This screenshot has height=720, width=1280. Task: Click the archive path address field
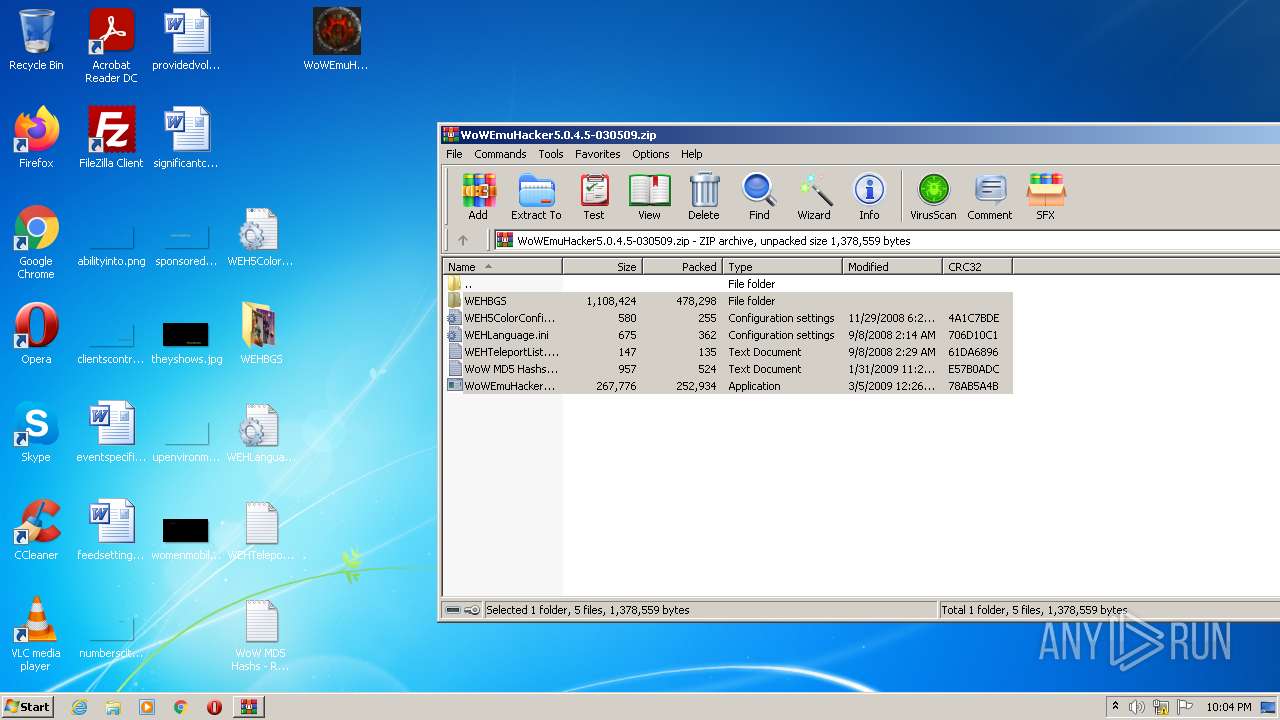pos(886,240)
